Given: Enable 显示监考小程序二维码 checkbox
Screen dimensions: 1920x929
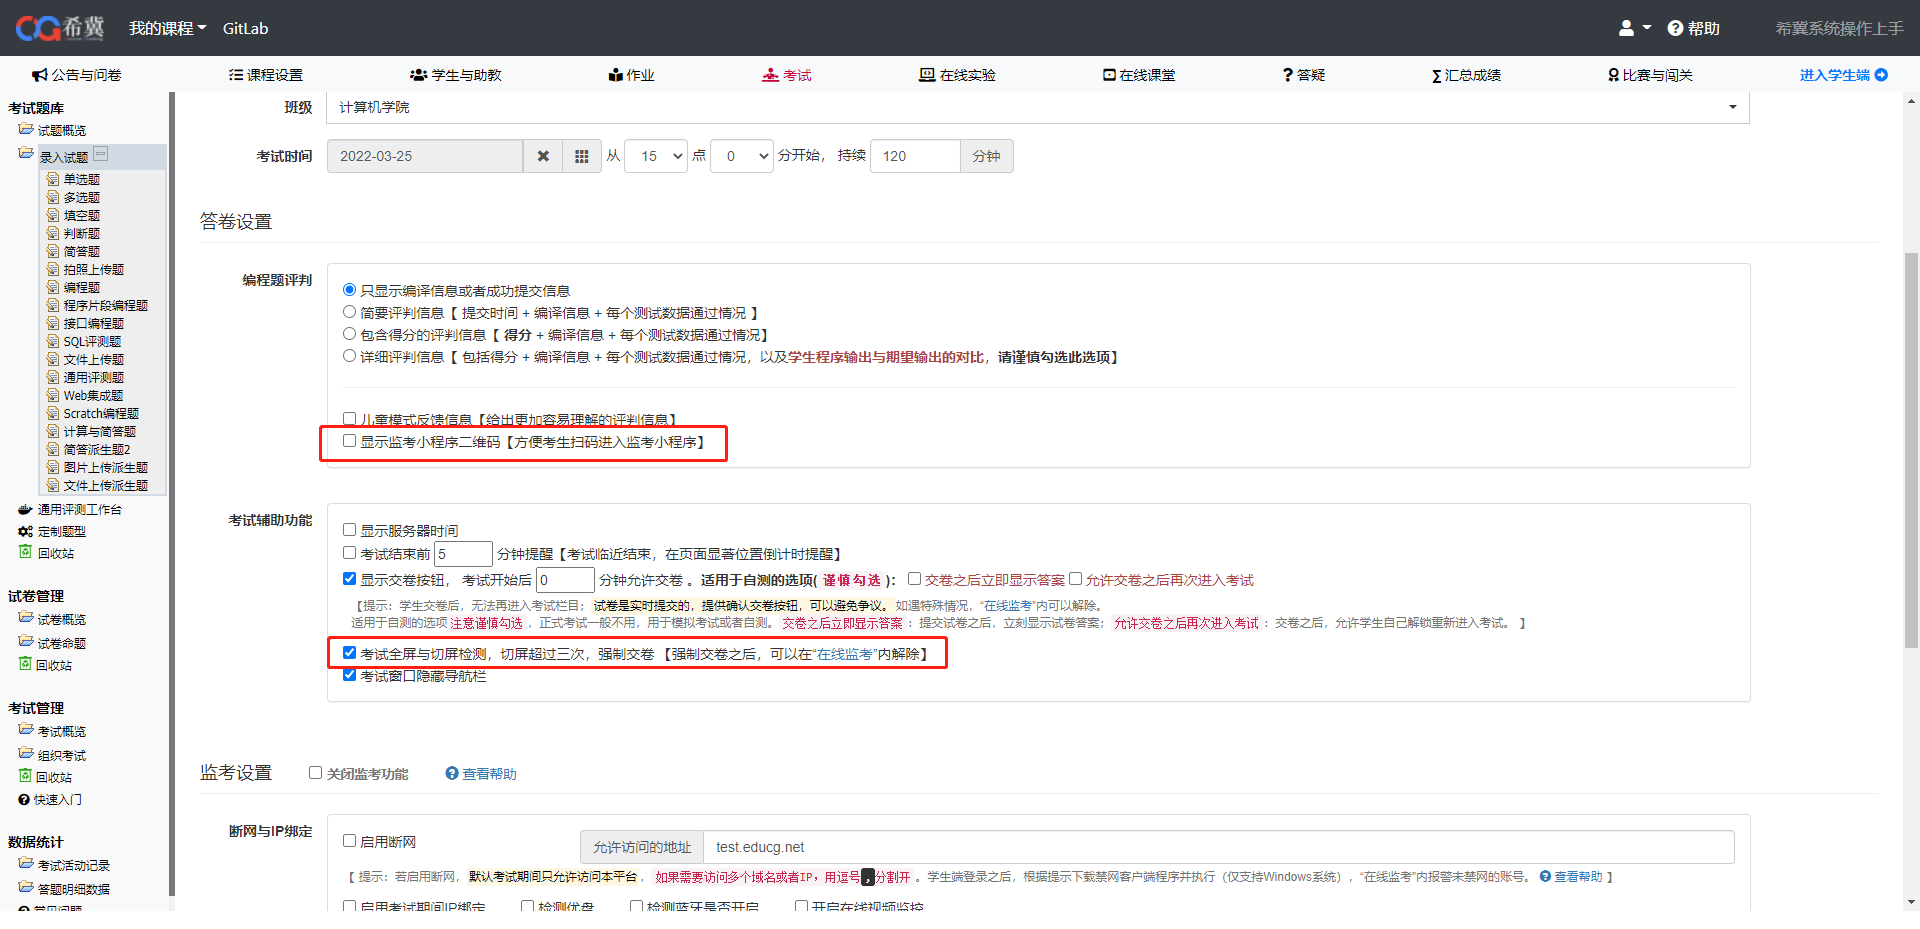Looking at the screenshot, I should [x=349, y=441].
